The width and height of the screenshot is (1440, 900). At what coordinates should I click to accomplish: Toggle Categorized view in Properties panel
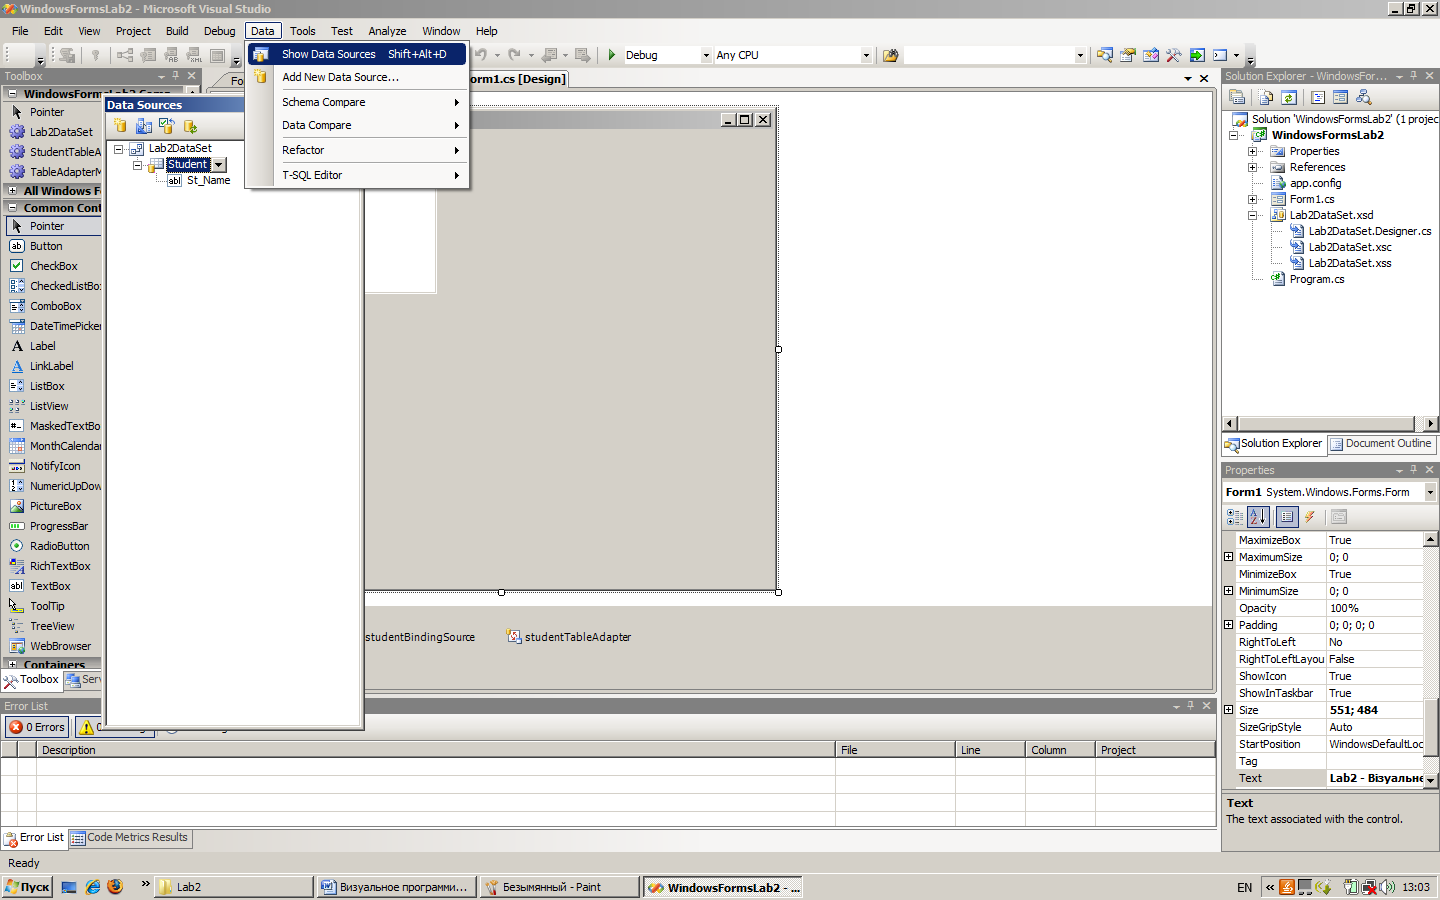point(1235,517)
